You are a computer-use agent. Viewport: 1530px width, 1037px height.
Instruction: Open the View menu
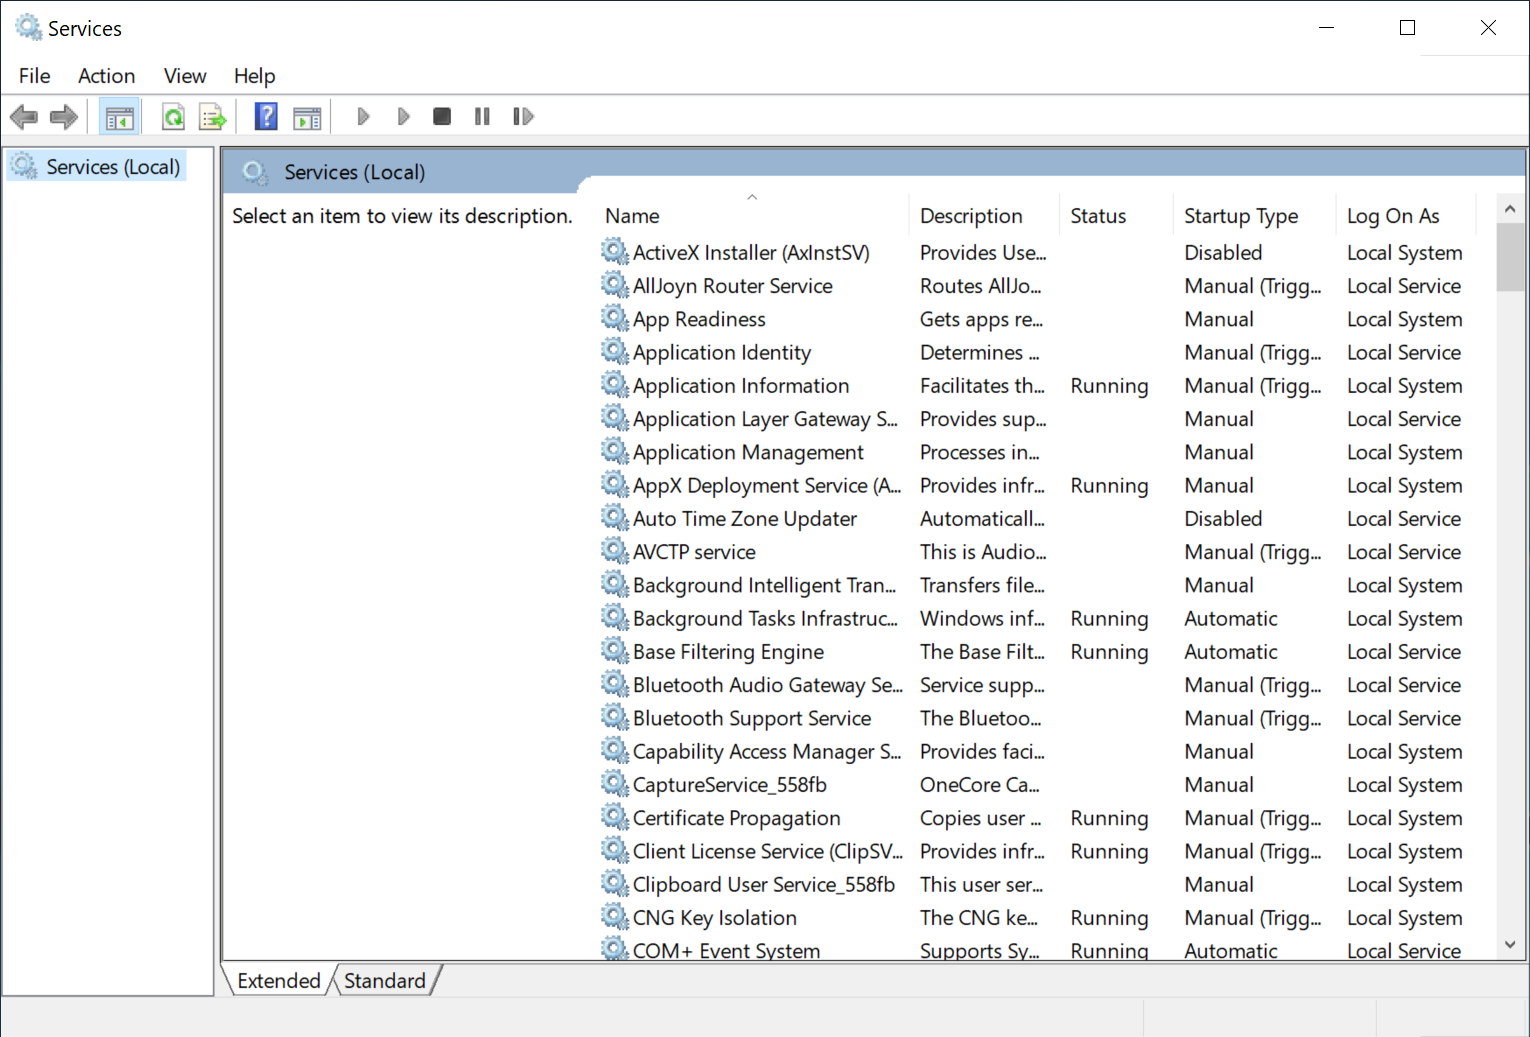pyautogui.click(x=185, y=76)
